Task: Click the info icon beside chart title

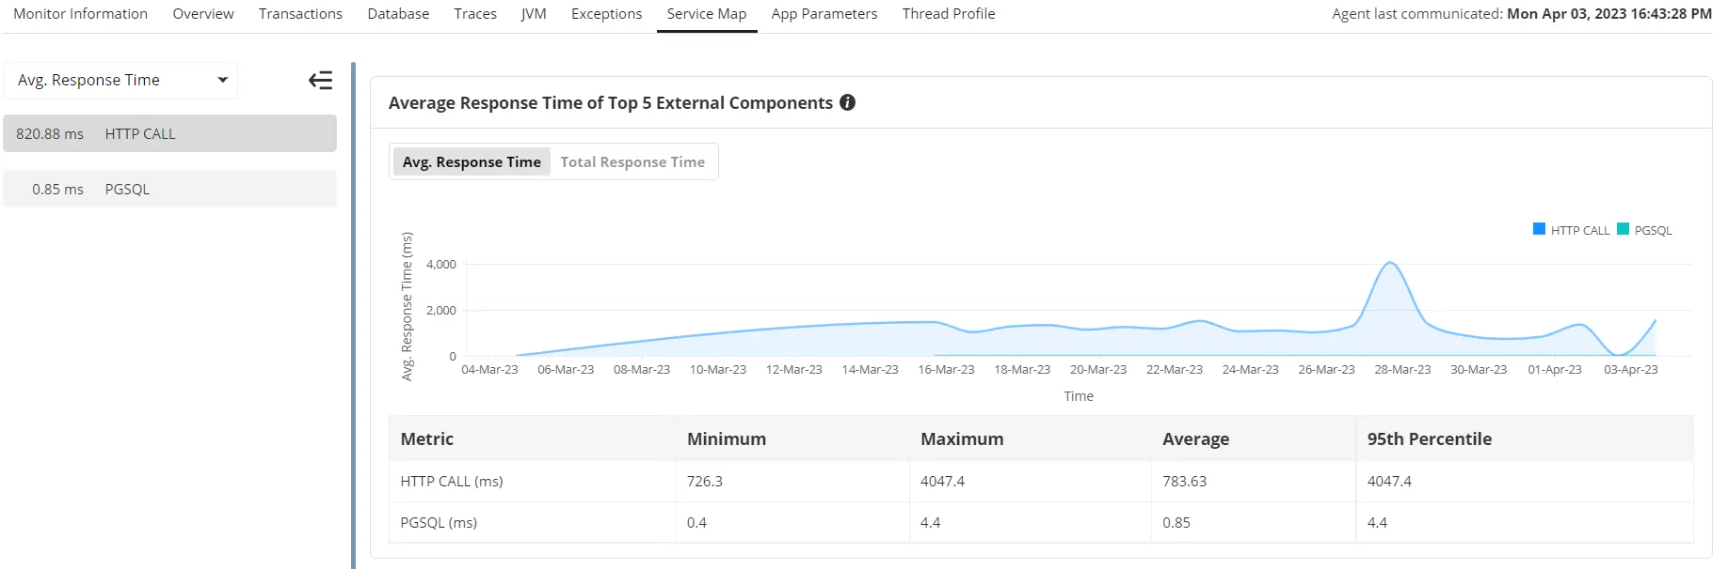Action: pos(848,103)
